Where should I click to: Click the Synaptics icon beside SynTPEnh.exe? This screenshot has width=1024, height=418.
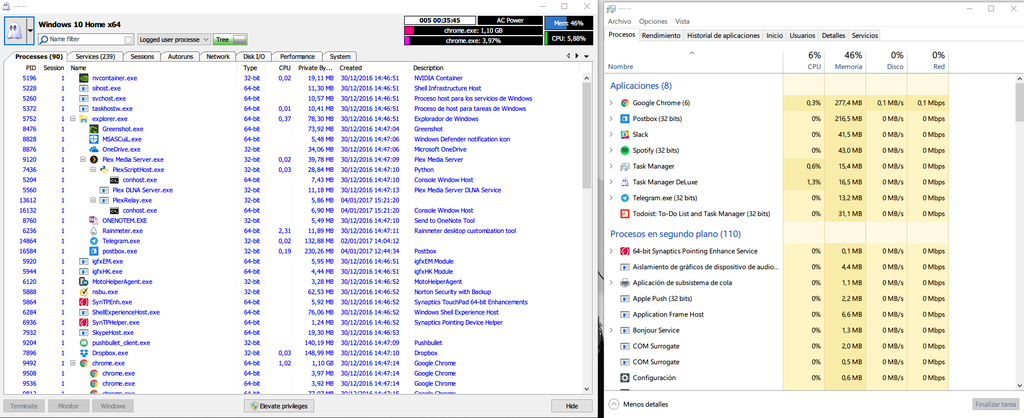[x=84, y=302]
